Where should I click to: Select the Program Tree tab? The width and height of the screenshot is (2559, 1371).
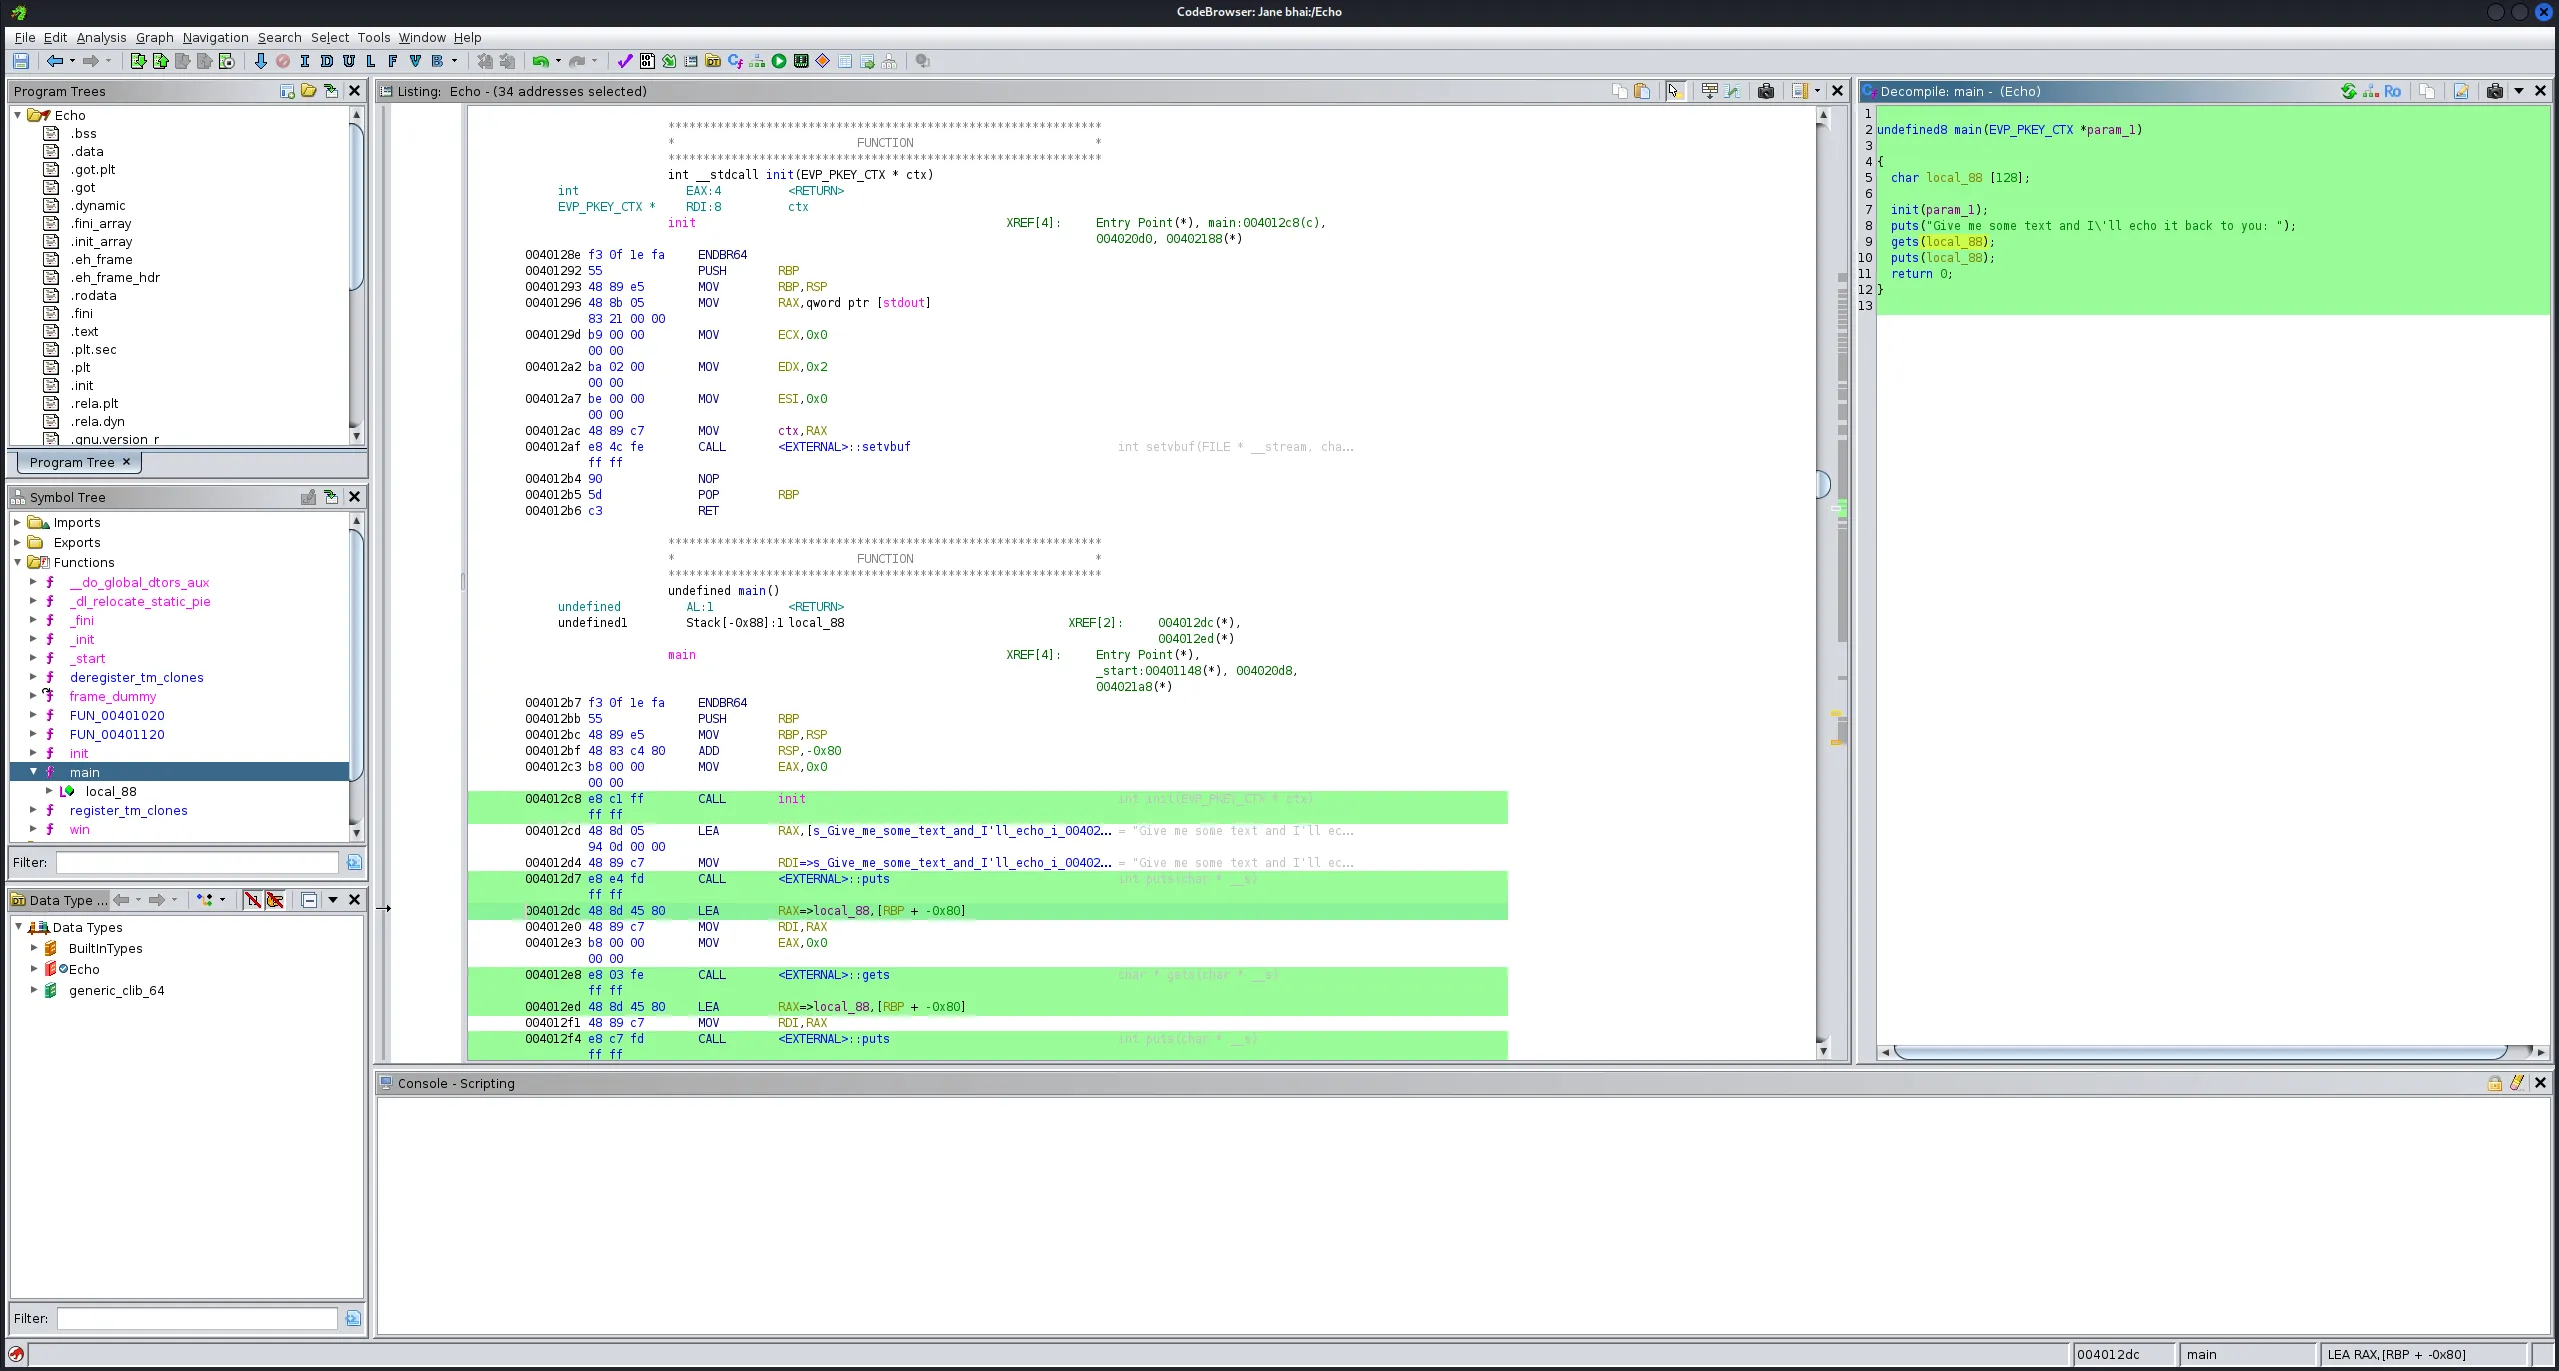click(72, 462)
